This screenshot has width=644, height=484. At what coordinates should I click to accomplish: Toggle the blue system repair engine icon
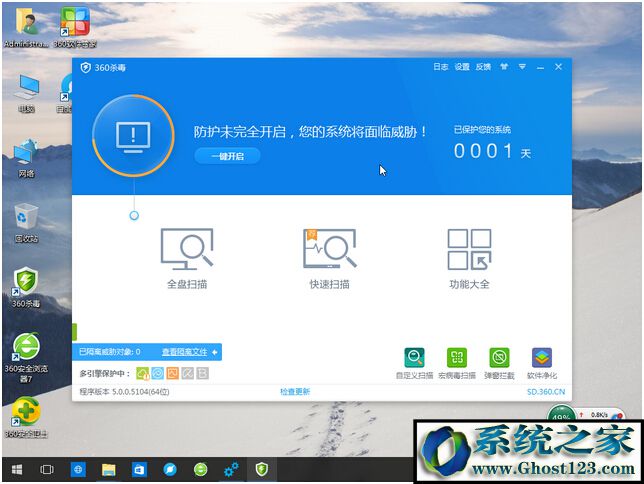coord(158,373)
